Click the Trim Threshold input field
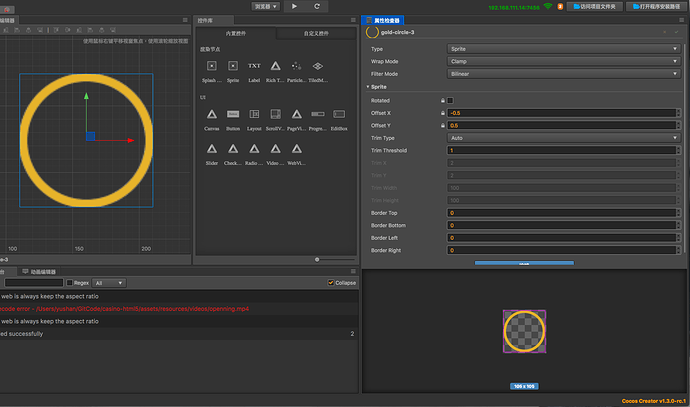 pos(562,150)
